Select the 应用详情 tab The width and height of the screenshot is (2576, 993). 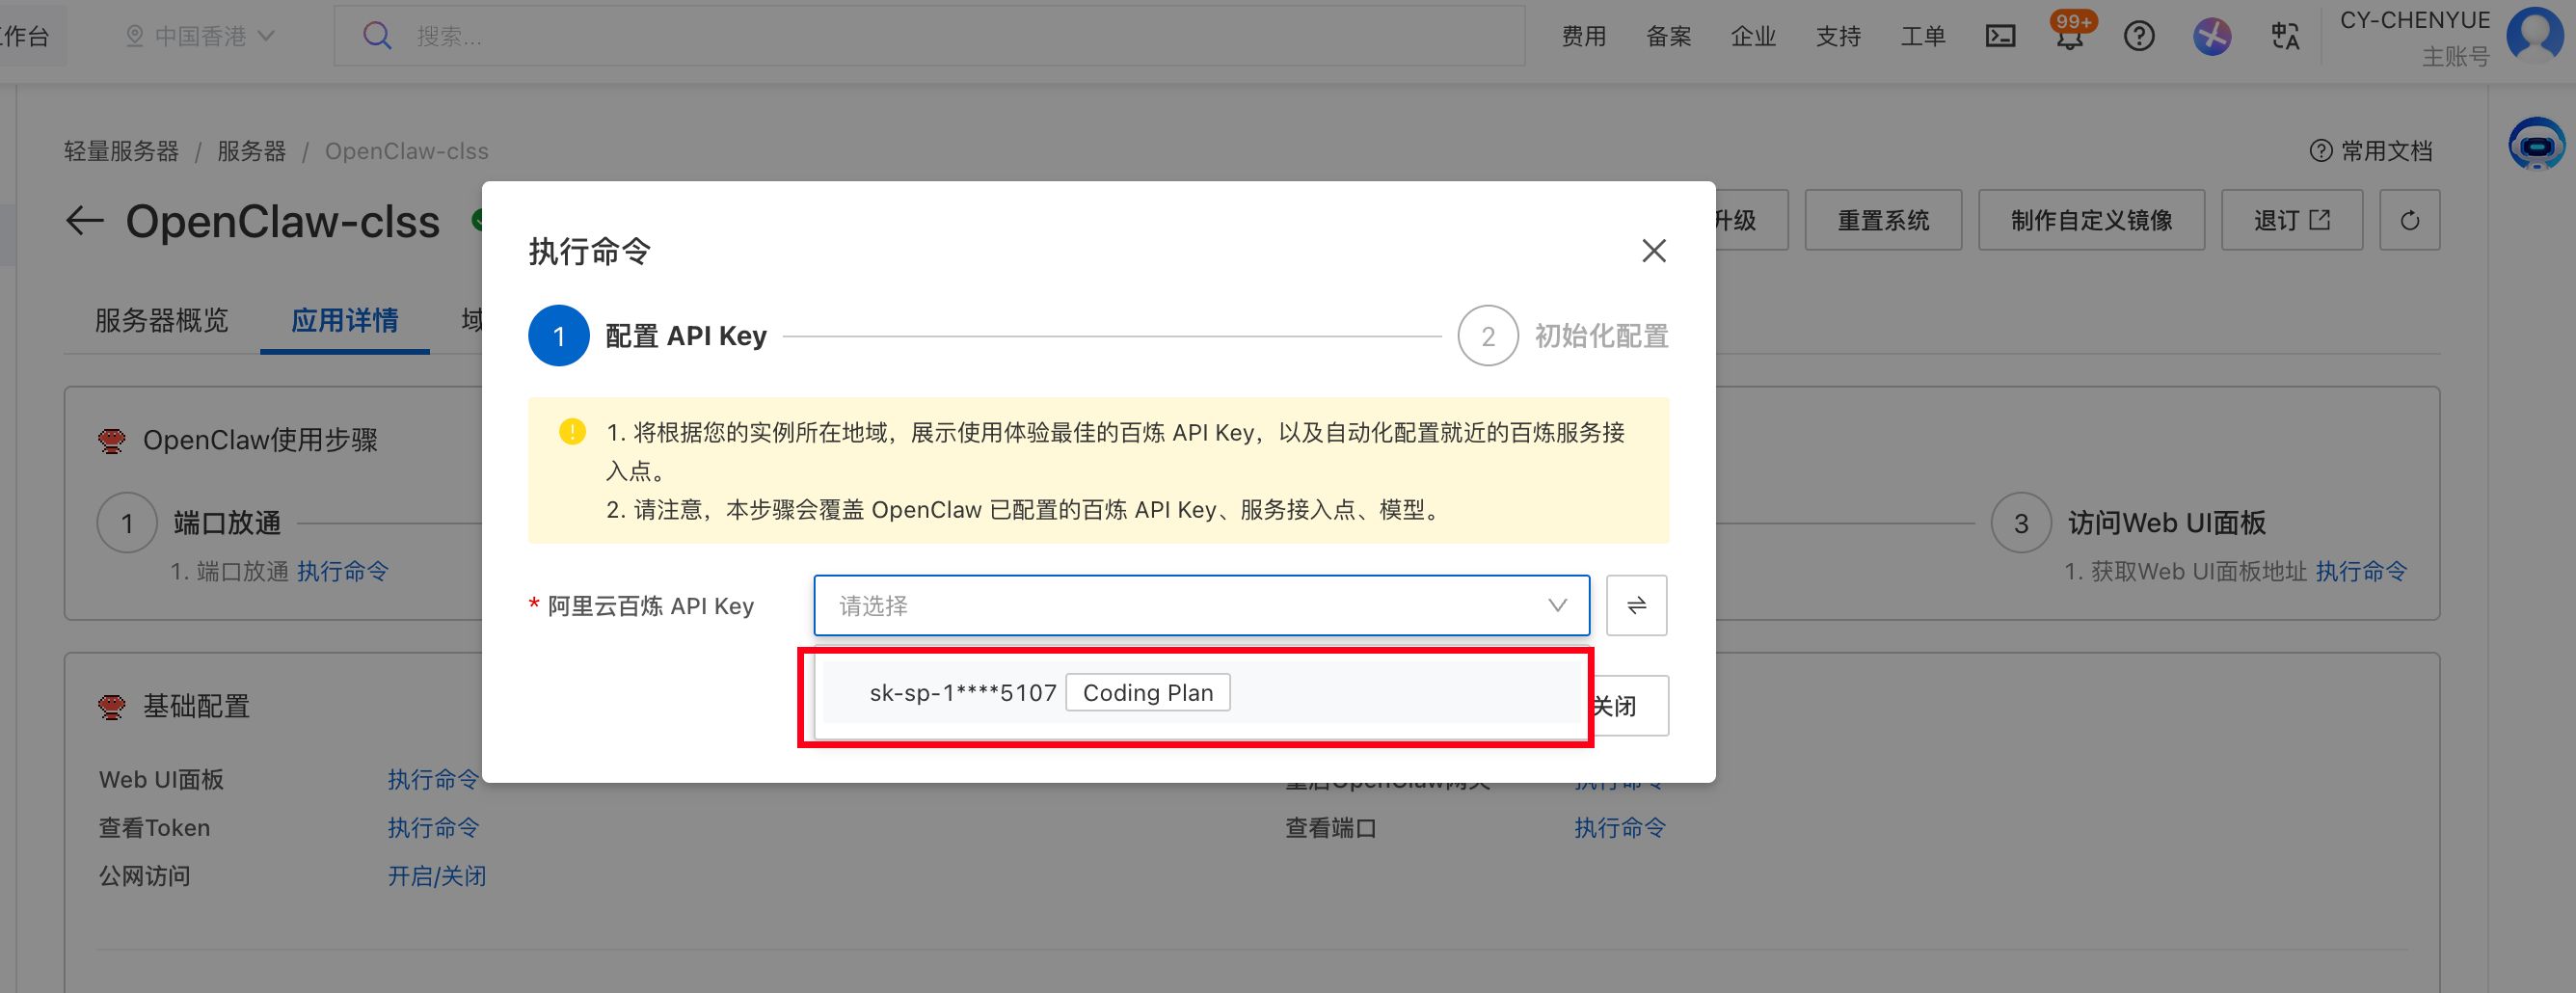[345, 320]
